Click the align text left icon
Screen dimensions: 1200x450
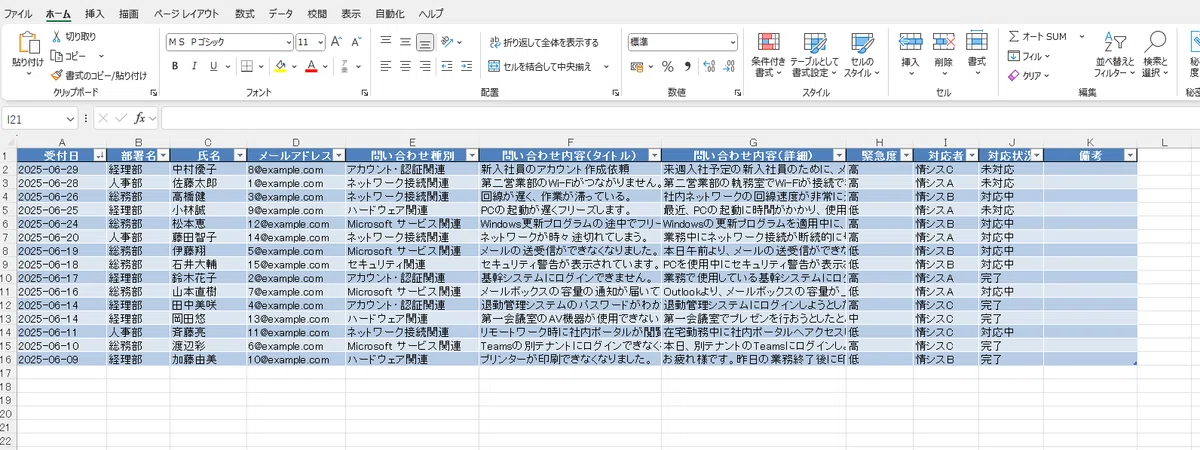[386, 66]
